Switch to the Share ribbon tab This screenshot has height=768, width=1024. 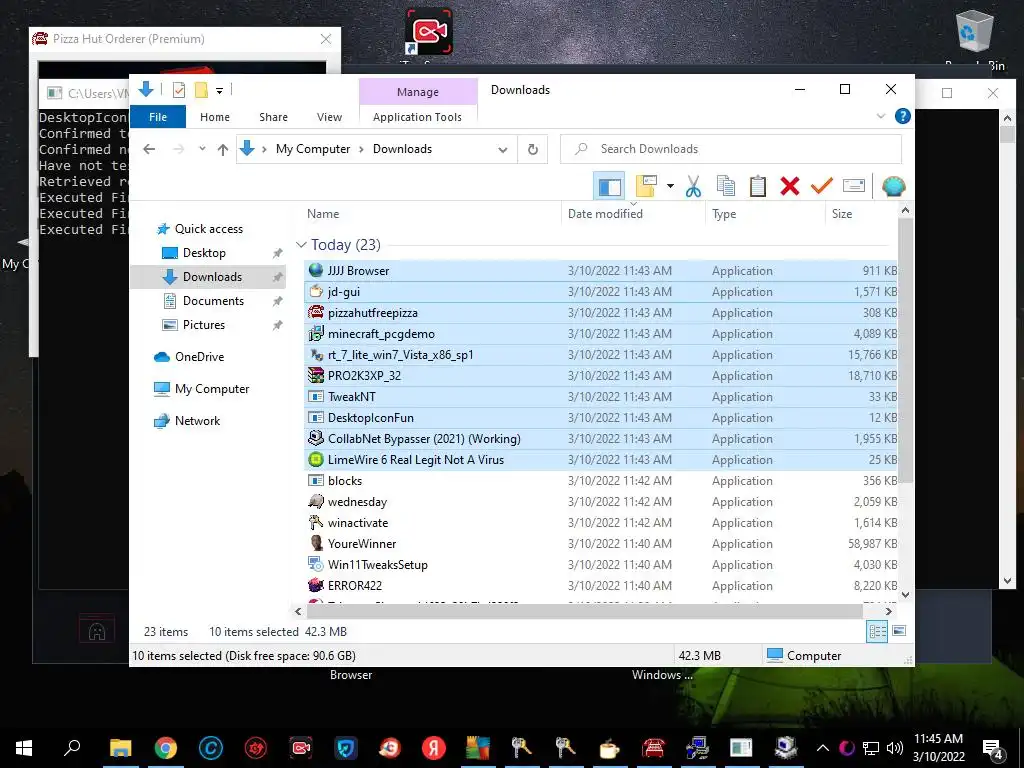(273, 117)
